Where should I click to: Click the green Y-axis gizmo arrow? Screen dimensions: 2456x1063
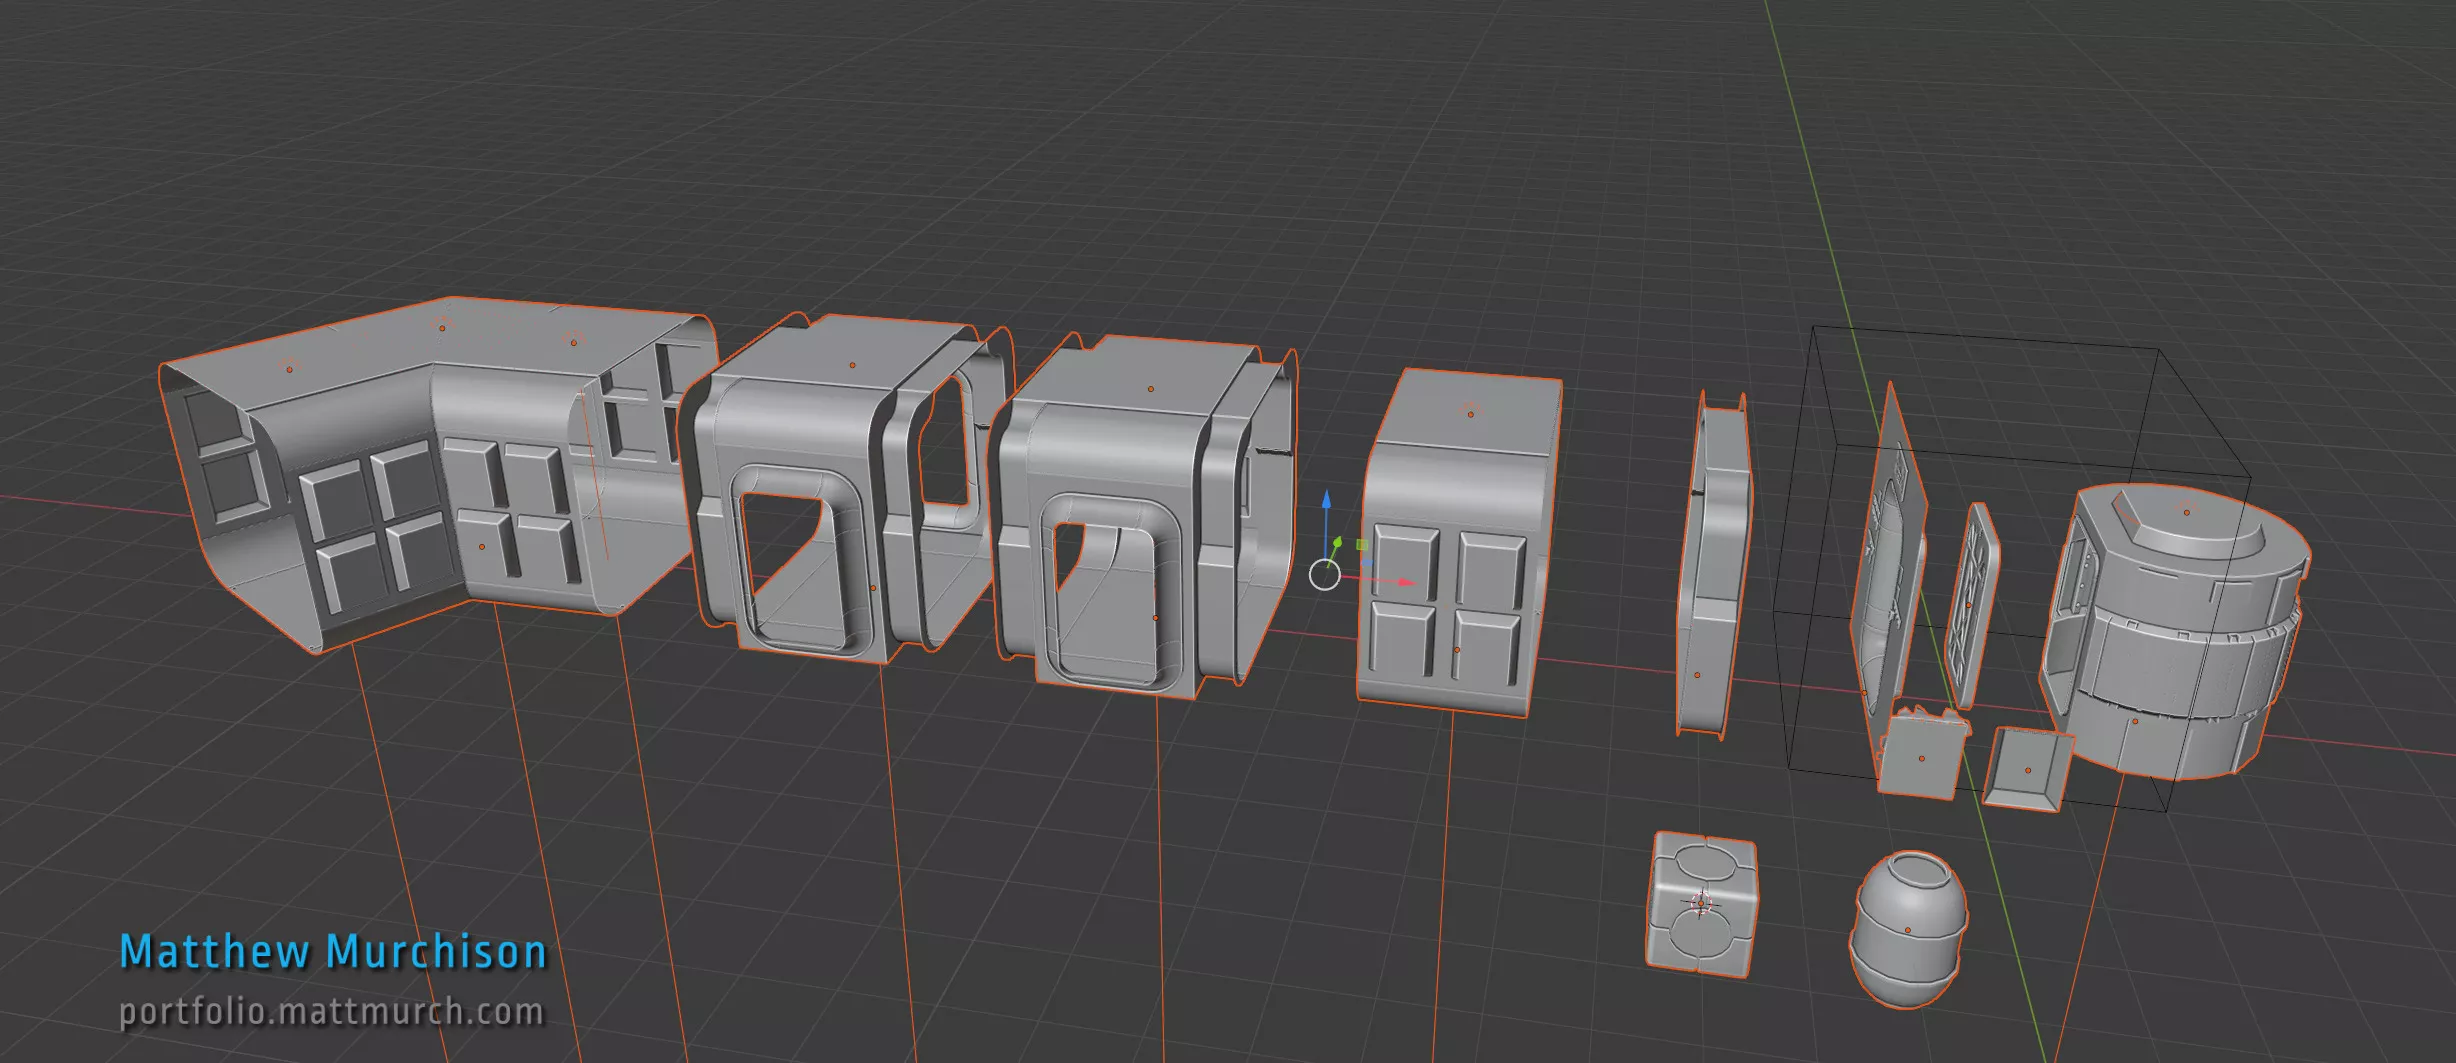[1337, 543]
